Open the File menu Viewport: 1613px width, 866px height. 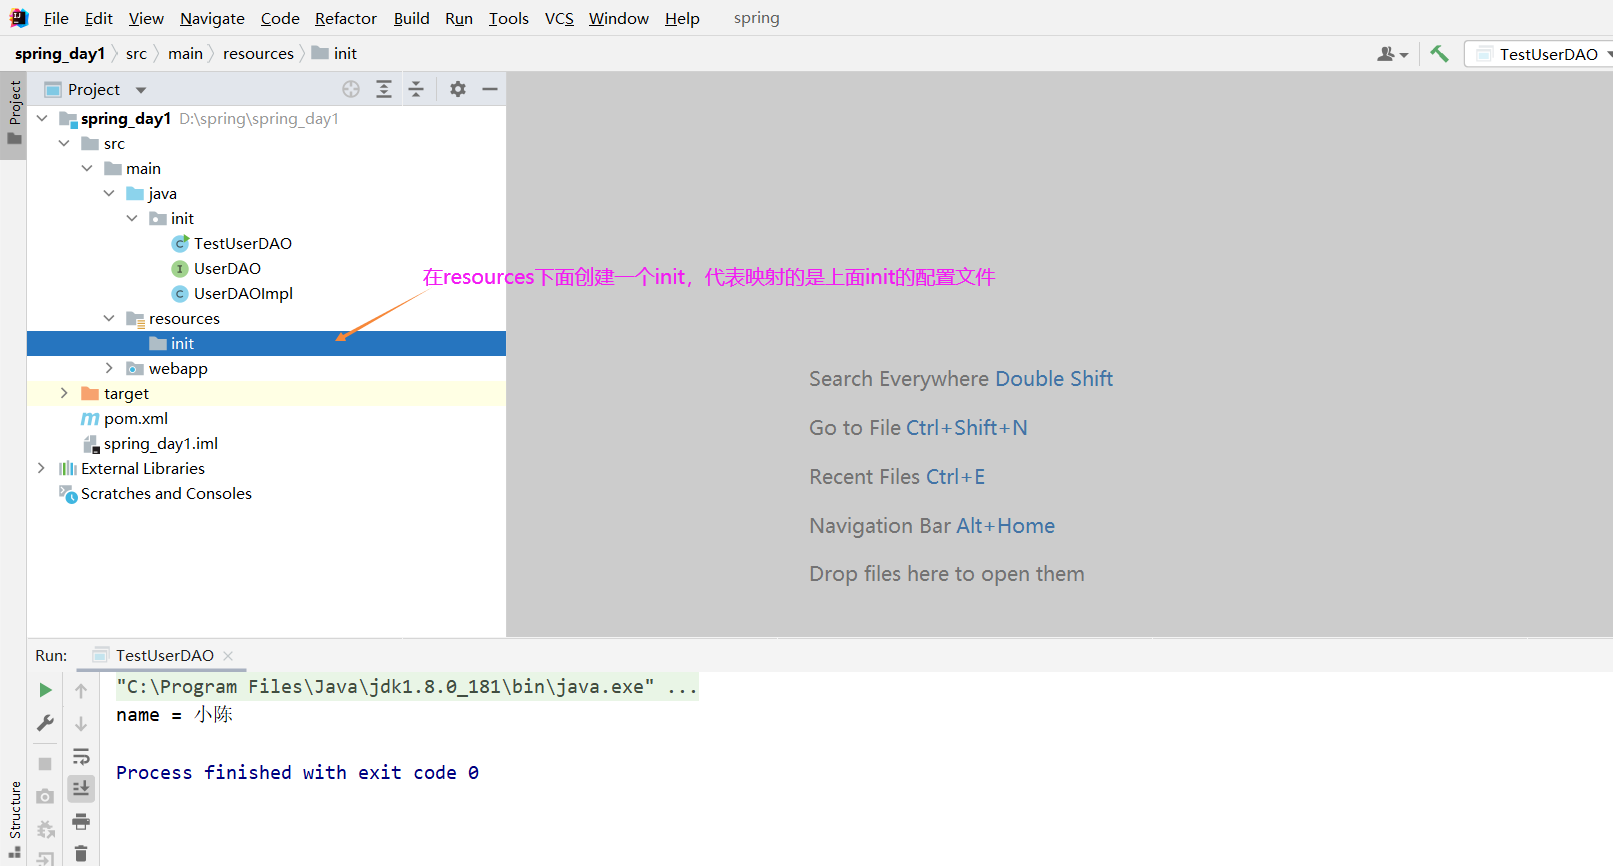click(56, 18)
